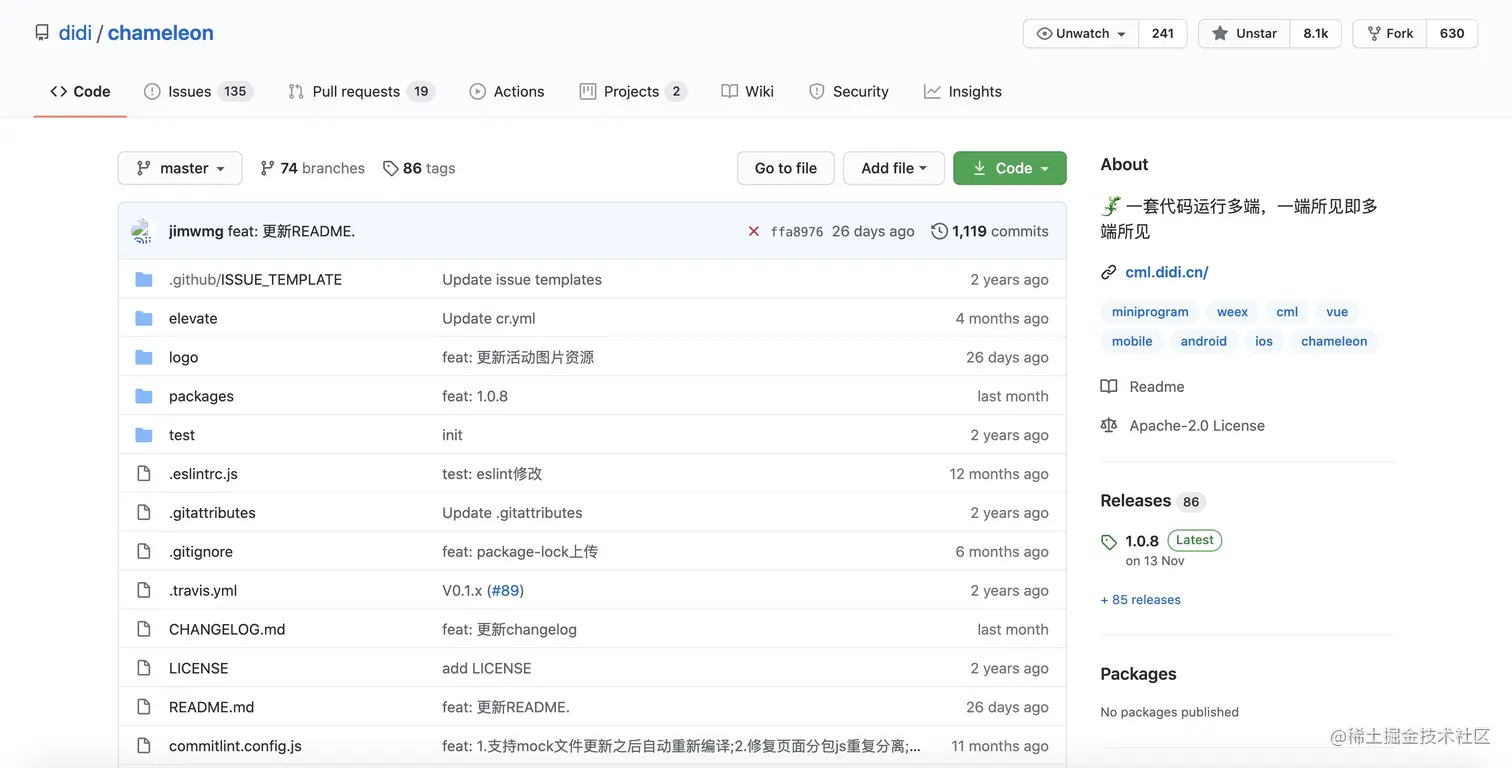Click the branch icon beside 74 branches
Screen dimensions: 1512x768
[267, 168]
